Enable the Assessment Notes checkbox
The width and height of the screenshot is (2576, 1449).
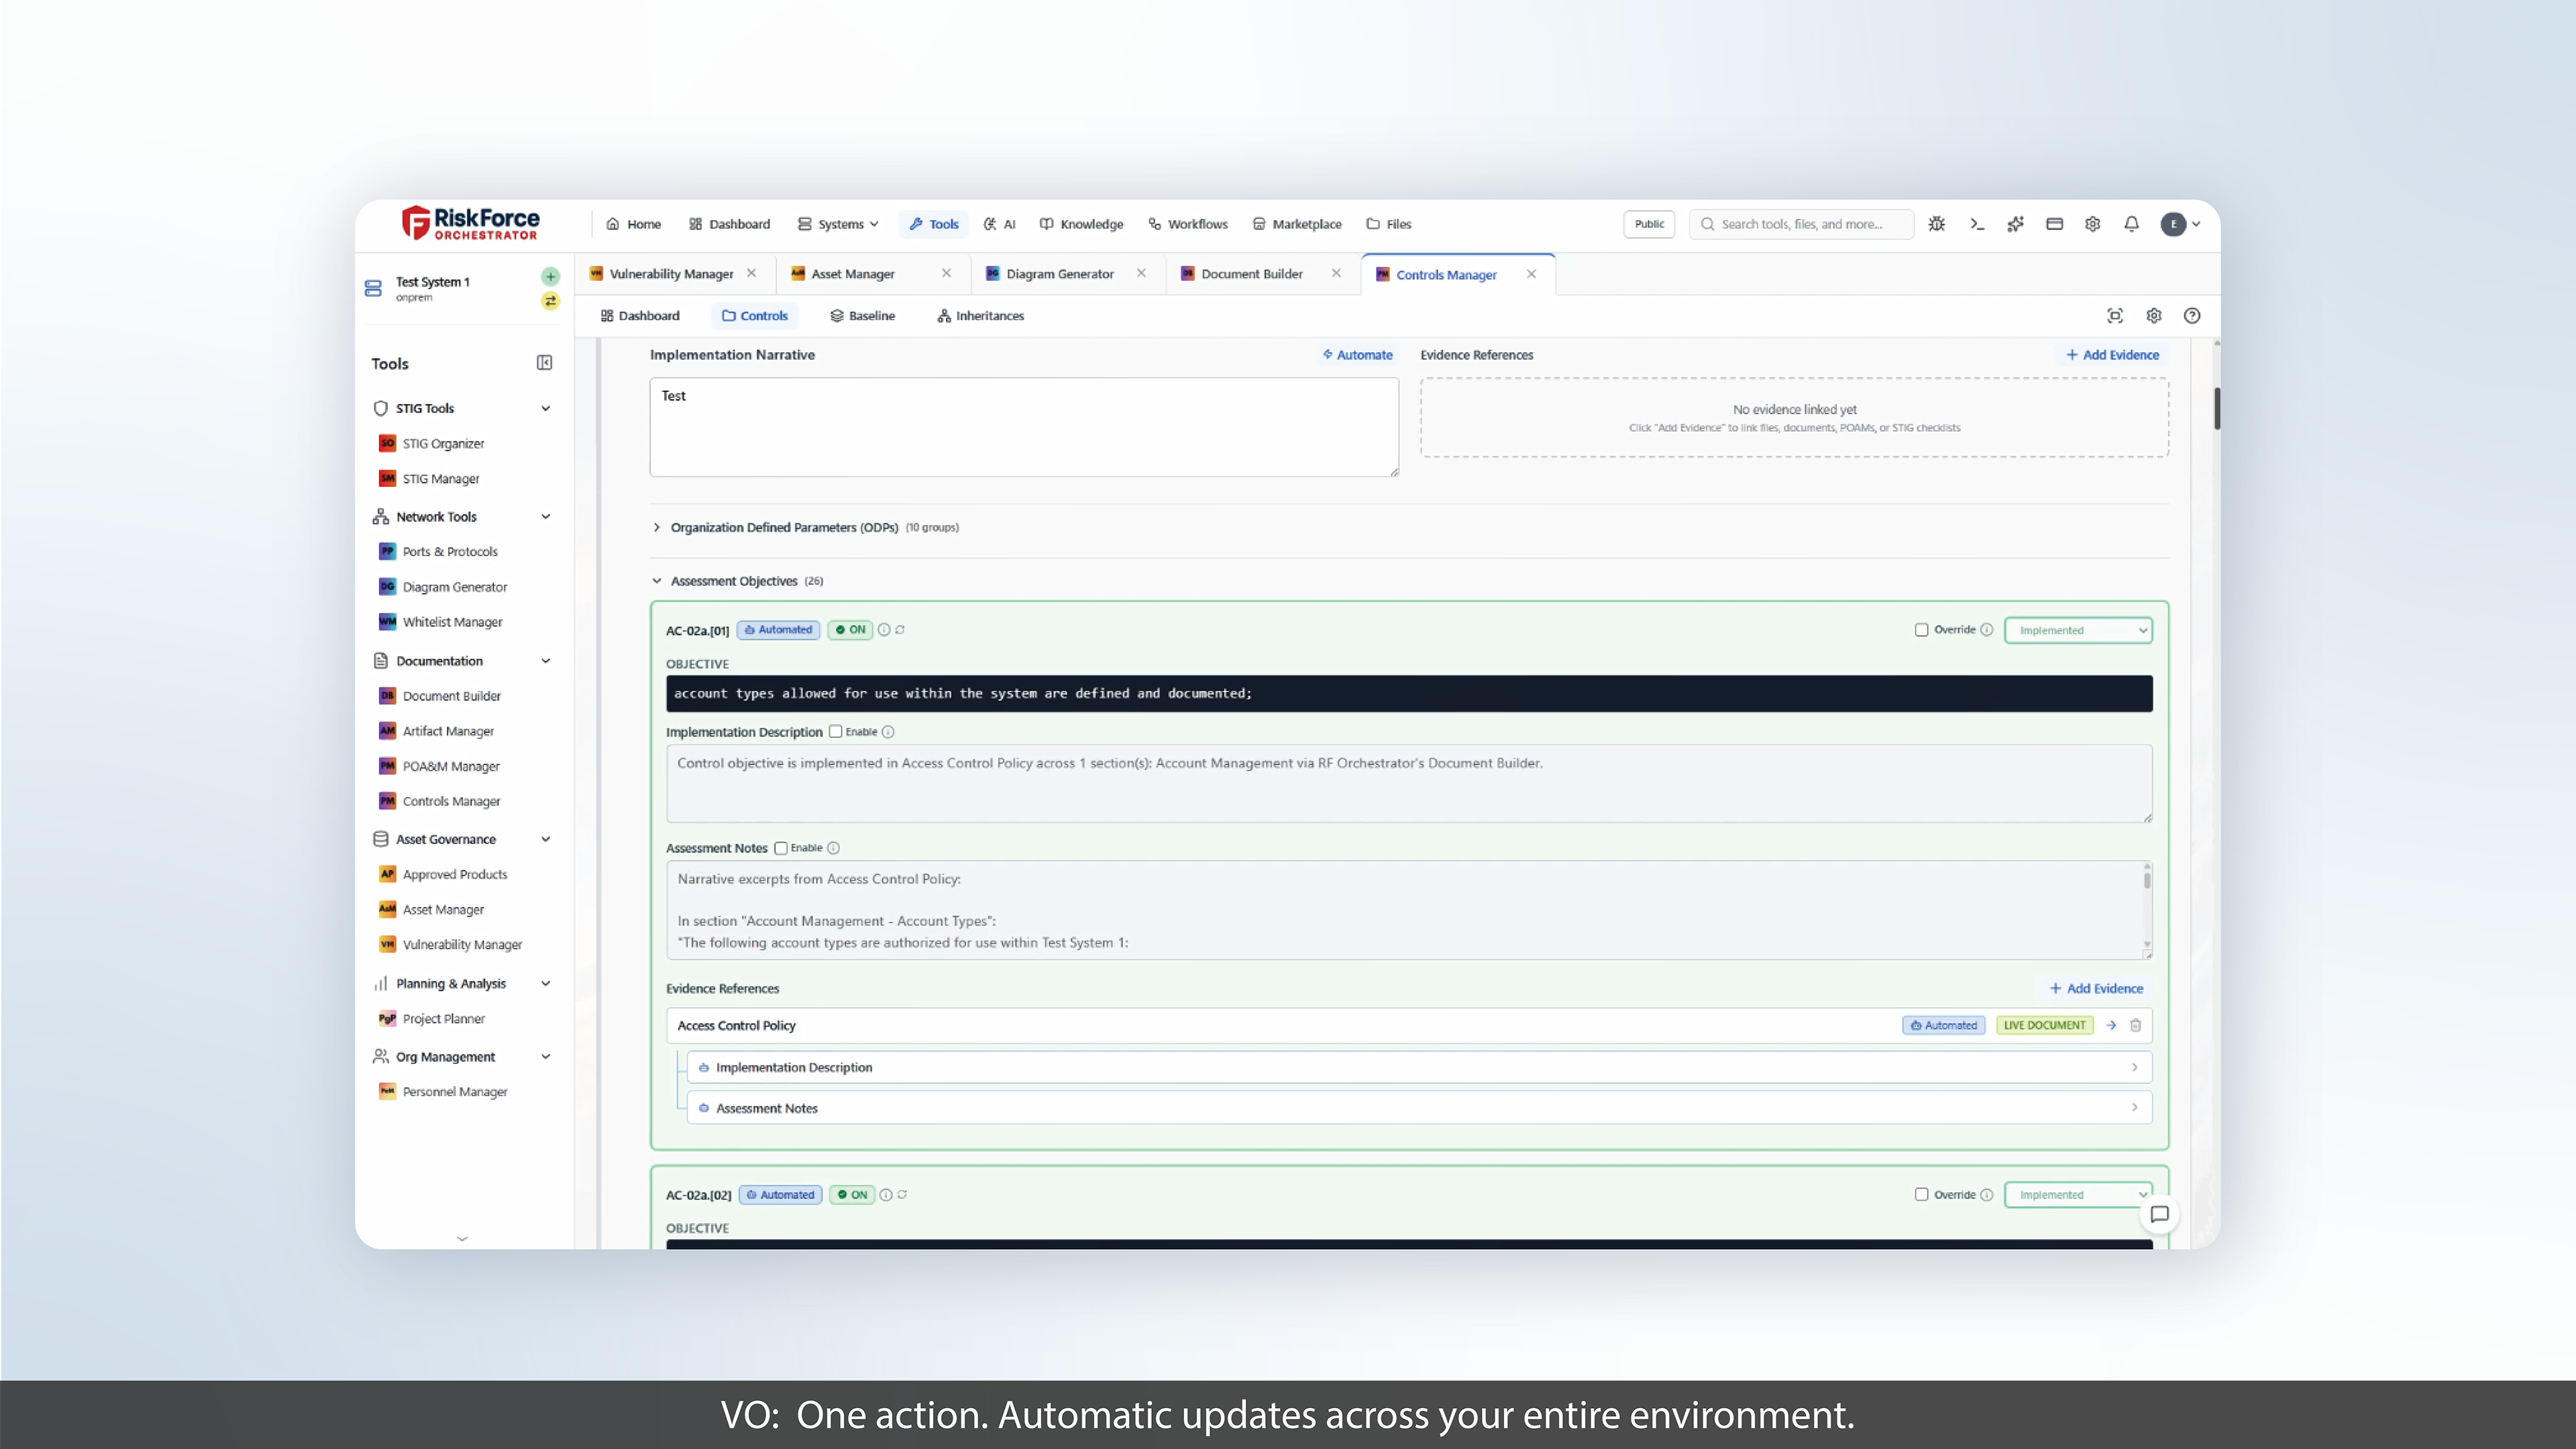781,848
